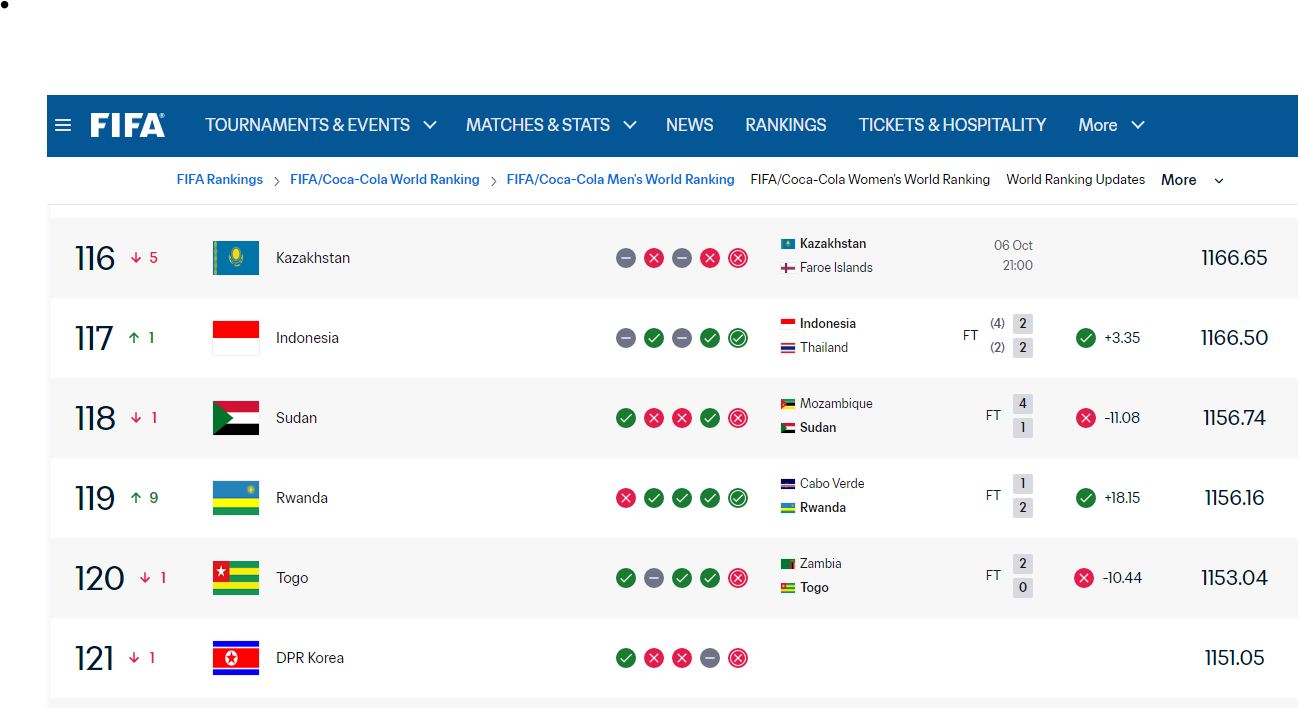Click Rwanda's first red loss result icon
This screenshot has width=1298, height=708.
point(626,498)
